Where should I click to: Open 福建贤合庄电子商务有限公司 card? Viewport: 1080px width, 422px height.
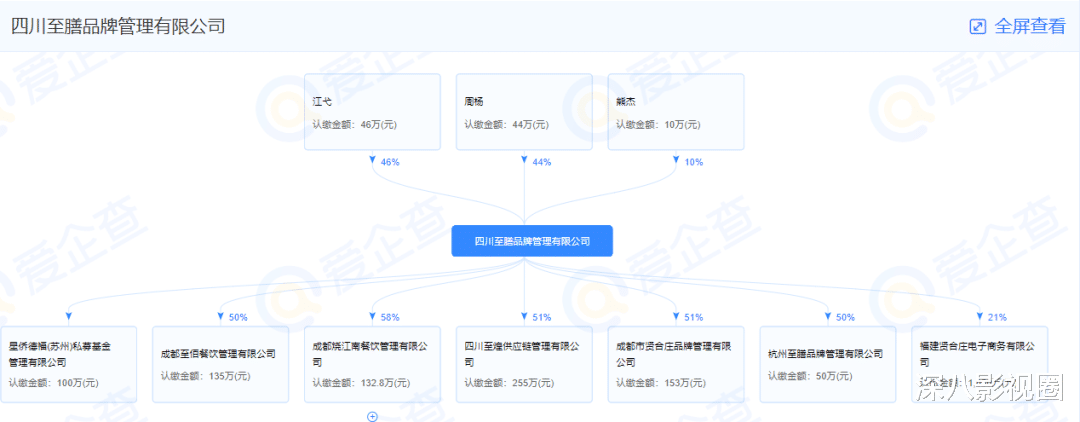pyautogui.click(x=979, y=364)
